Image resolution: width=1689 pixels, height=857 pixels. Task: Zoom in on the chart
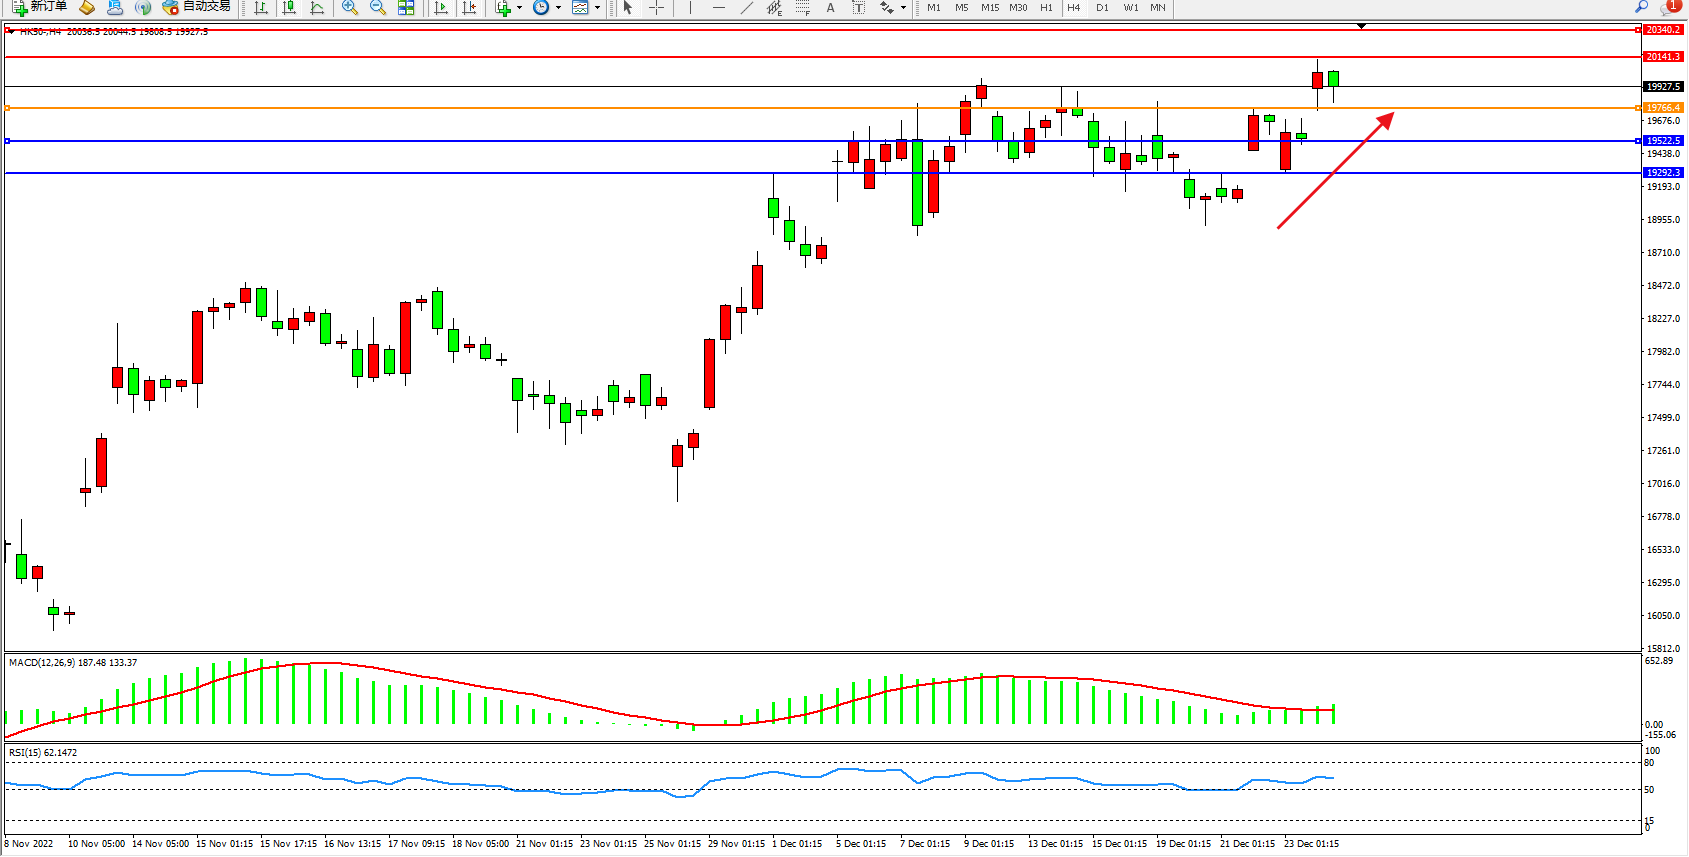click(350, 8)
